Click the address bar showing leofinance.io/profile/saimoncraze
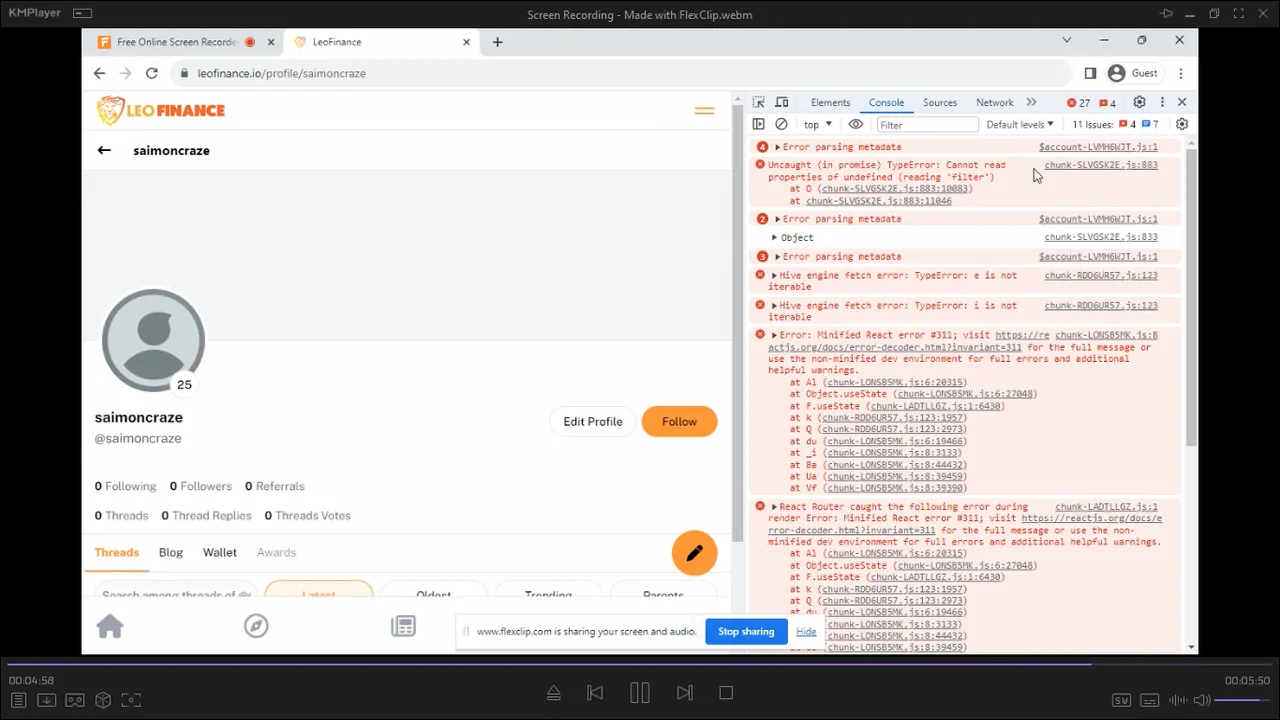The height and width of the screenshot is (720, 1280). pyautogui.click(x=620, y=73)
